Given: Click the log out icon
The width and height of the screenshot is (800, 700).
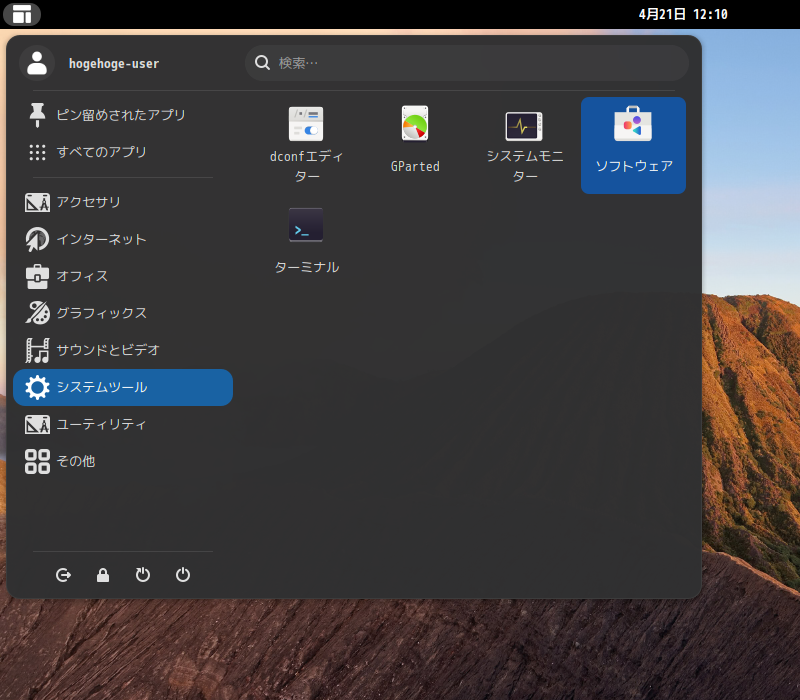Looking at the screenshot, I should [64, 575].
